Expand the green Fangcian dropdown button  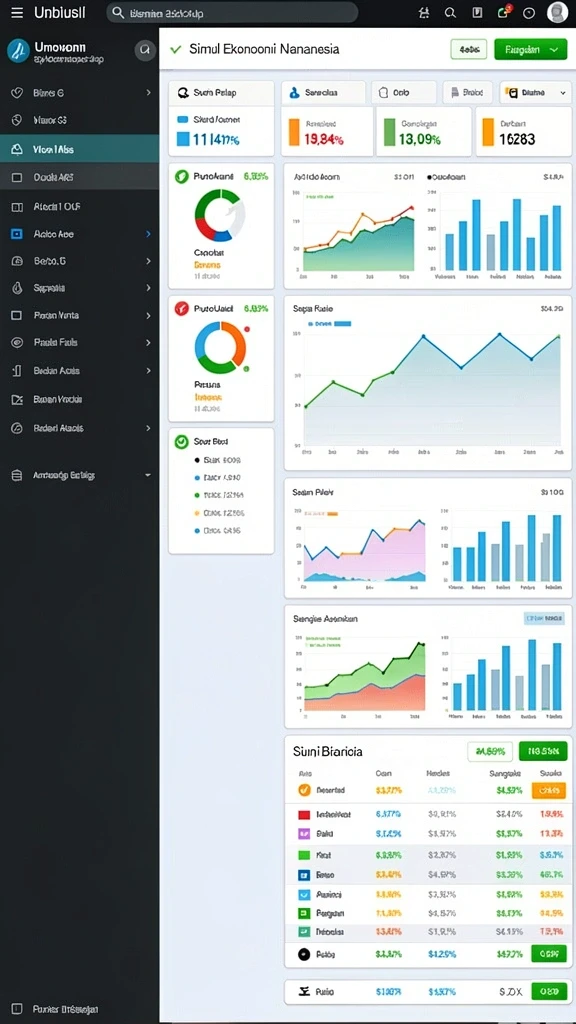coord(530,50)
